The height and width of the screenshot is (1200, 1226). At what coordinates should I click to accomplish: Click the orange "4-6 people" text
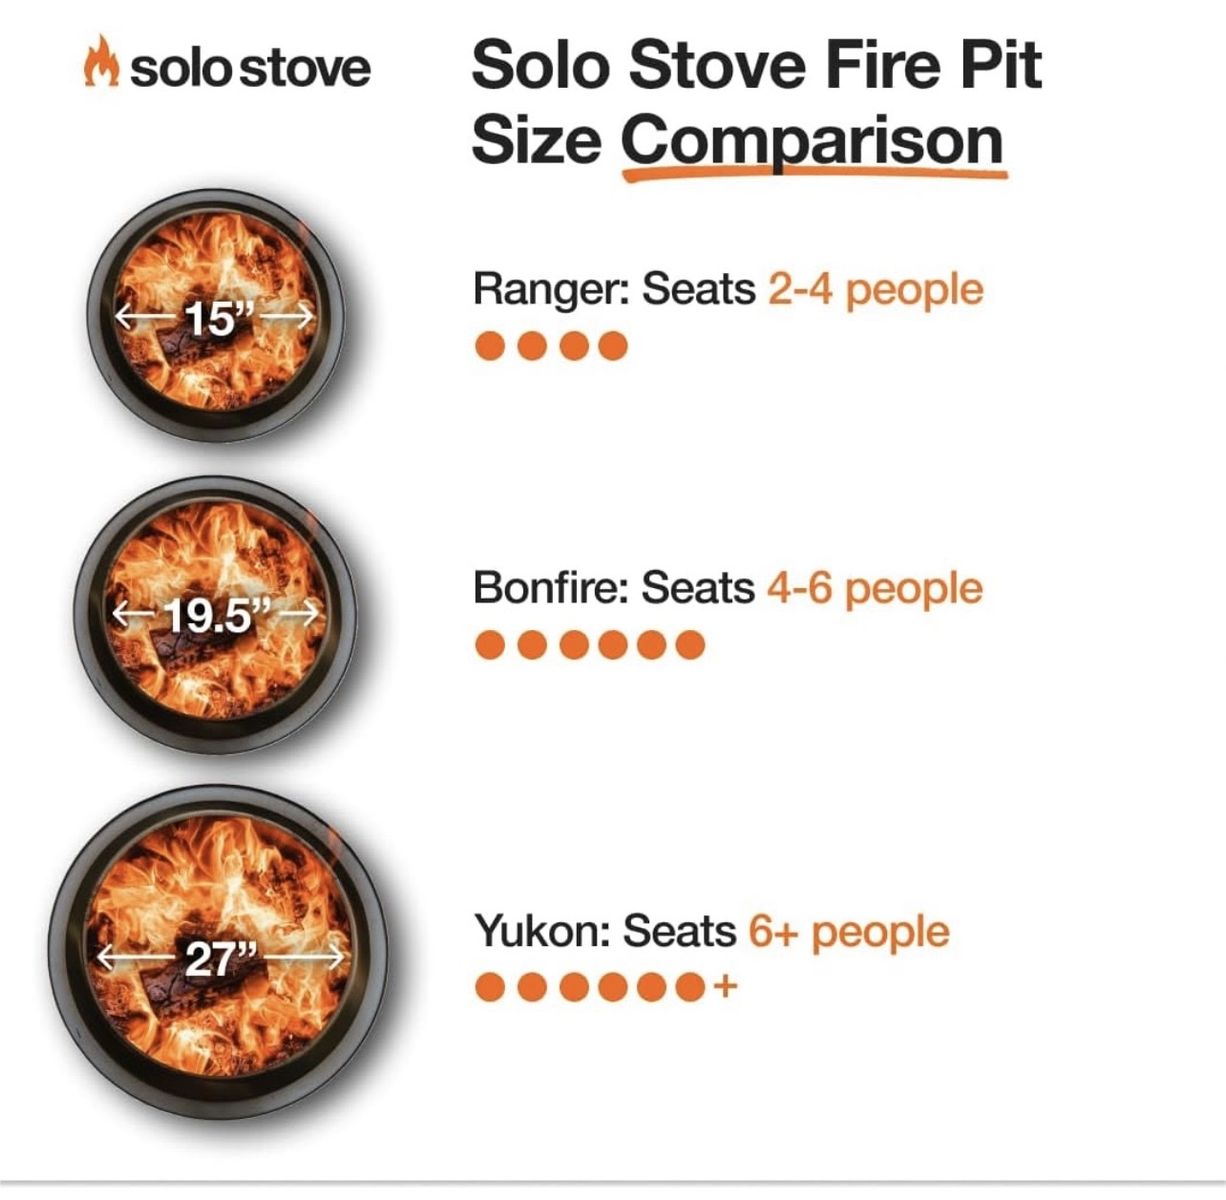[874, 587]
